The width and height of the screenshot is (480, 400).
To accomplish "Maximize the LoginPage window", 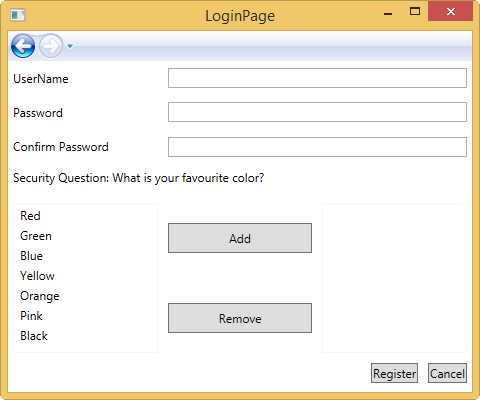I will click(x=415, y=12).
